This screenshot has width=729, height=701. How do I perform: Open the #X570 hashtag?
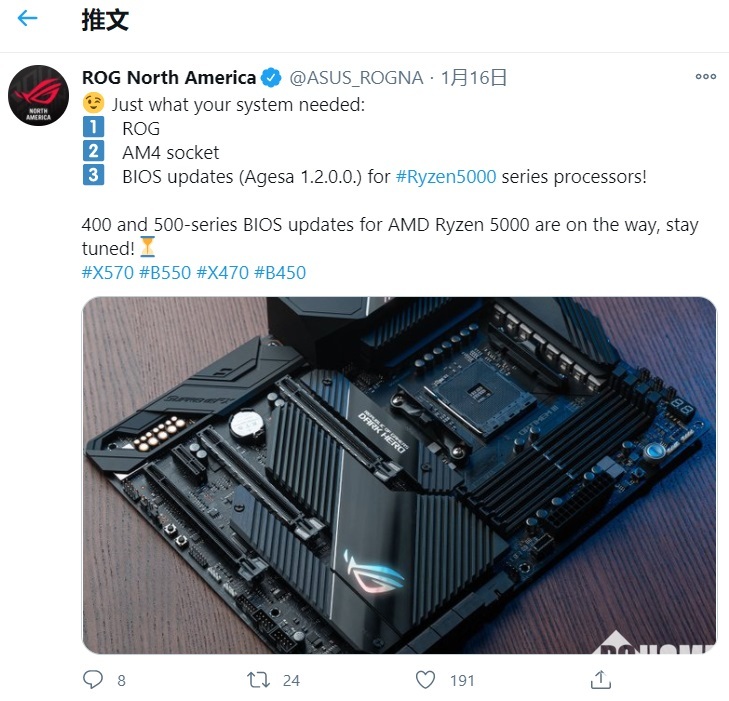(x=108, y=272)
